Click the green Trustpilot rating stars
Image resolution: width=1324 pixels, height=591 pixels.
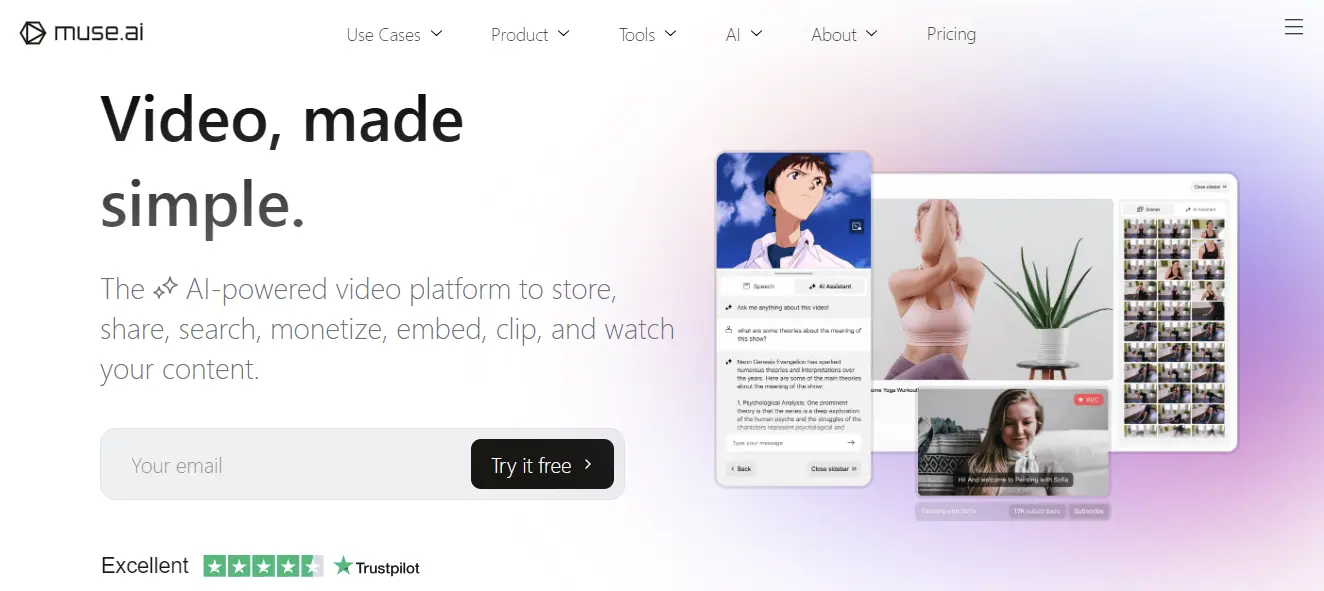pyautogui.click(x=263, y=566)
